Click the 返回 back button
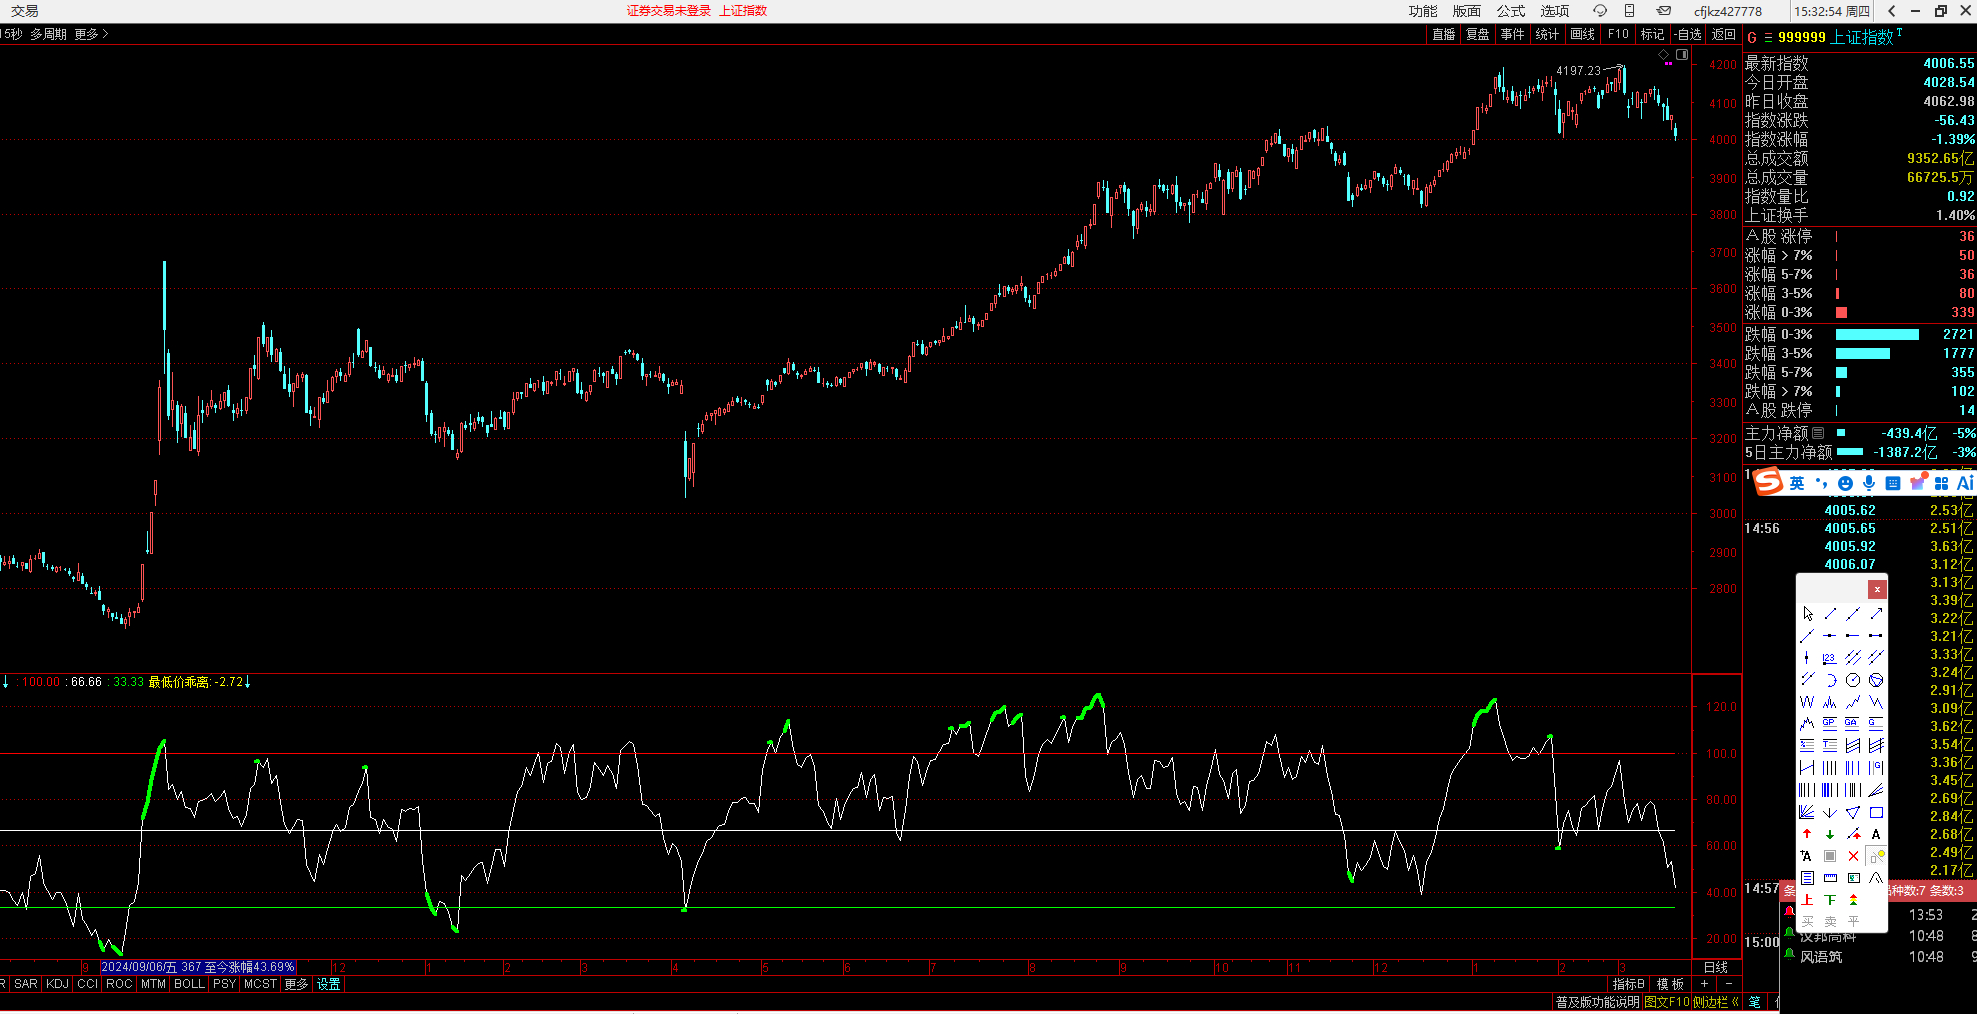This screenshot has height=1014, width=1977. point(1723,34)
